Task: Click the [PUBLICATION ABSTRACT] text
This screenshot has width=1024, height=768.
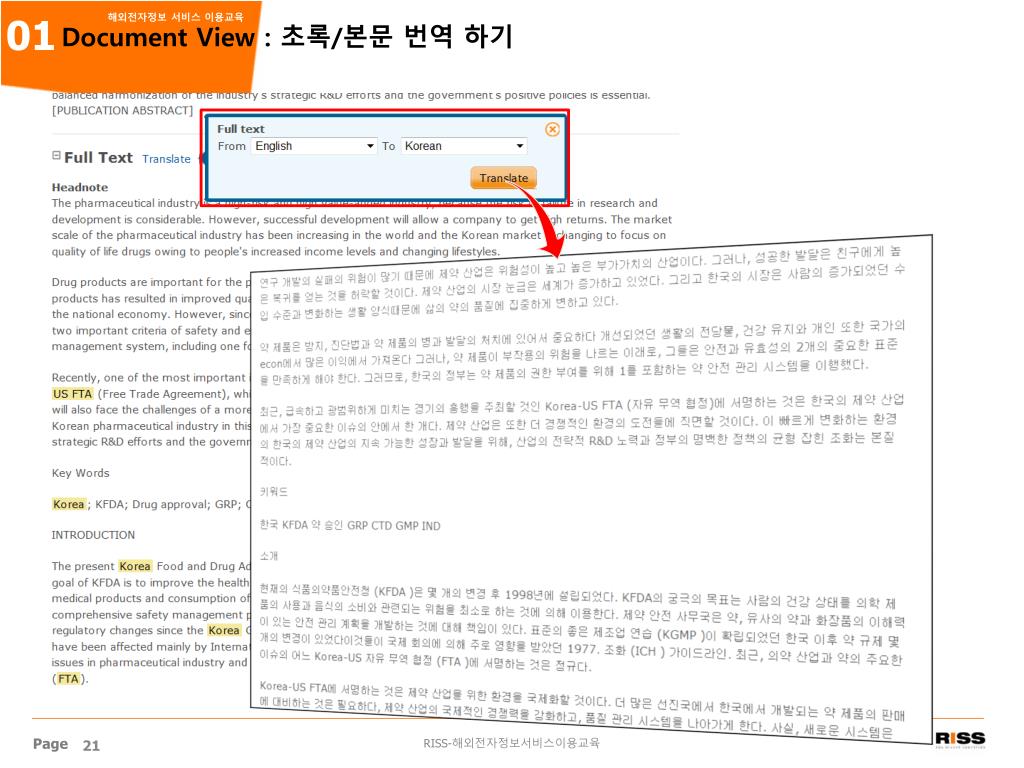Action: tap(123, 110)
